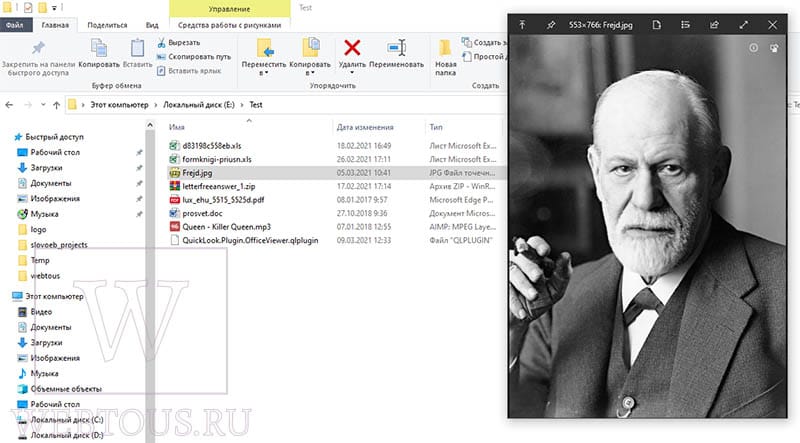Switch to the Вид ribbon tab
The height and width of the screenshot is (443, 800).
[152, 25]
